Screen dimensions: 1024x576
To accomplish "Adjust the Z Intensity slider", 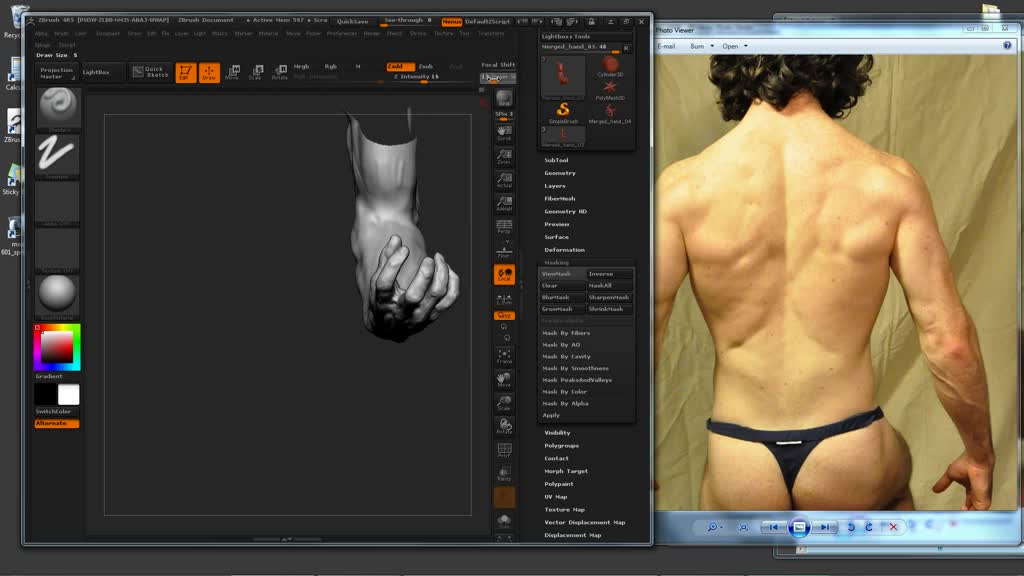I will [416, 78].
